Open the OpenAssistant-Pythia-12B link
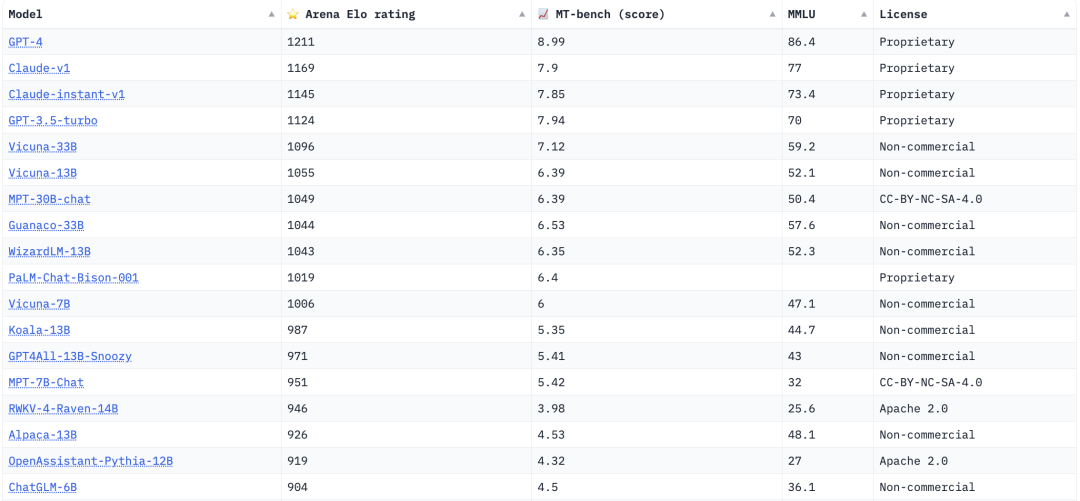1080x501 pixels. (90, 461)
